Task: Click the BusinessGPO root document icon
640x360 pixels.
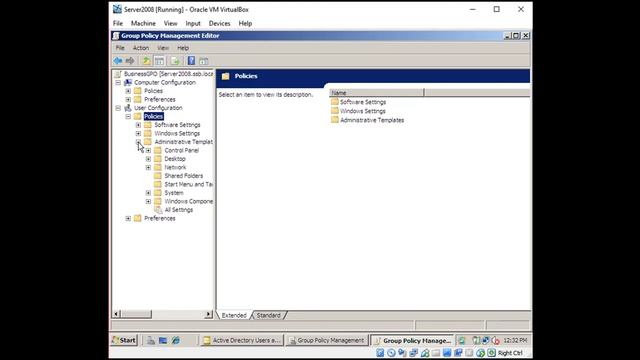Action: coord(118,74)
